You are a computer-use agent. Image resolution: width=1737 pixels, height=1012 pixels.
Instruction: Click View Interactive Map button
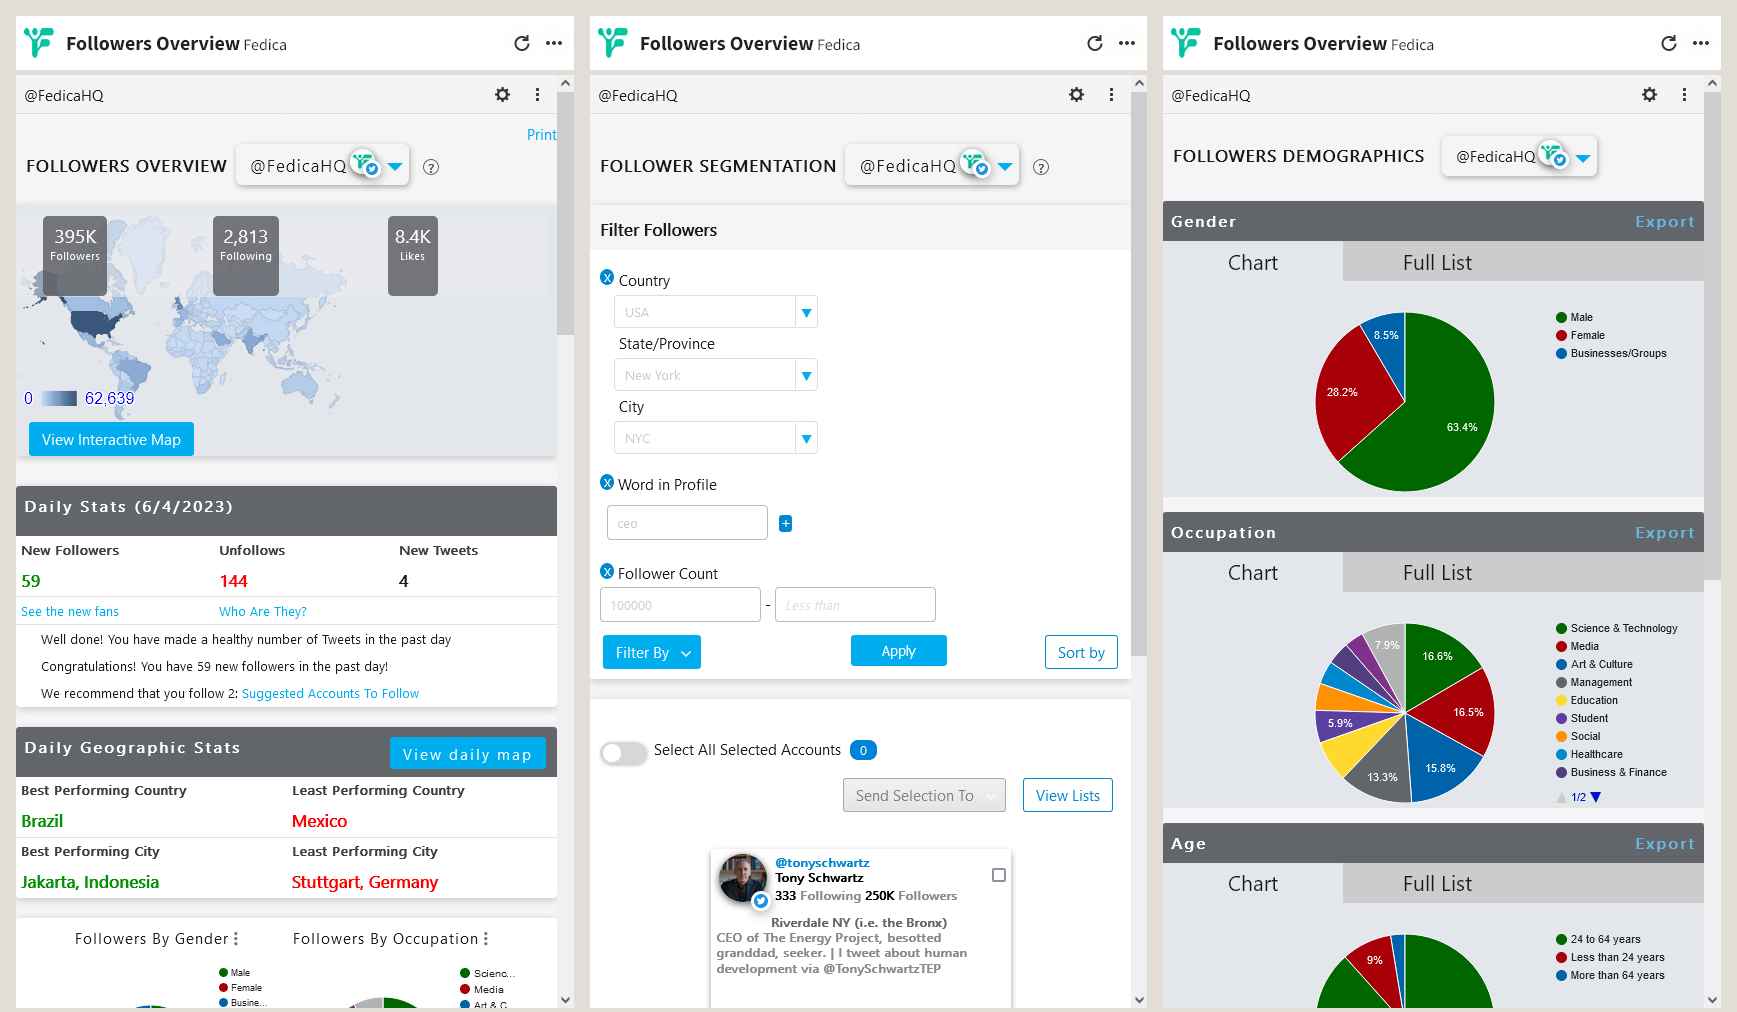[x=111, y=440]
